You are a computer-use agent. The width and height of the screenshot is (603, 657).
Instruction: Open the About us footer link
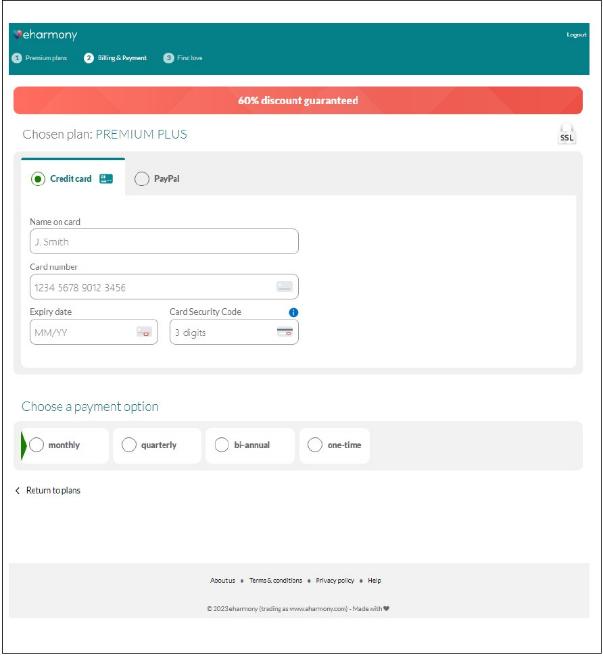223,581
